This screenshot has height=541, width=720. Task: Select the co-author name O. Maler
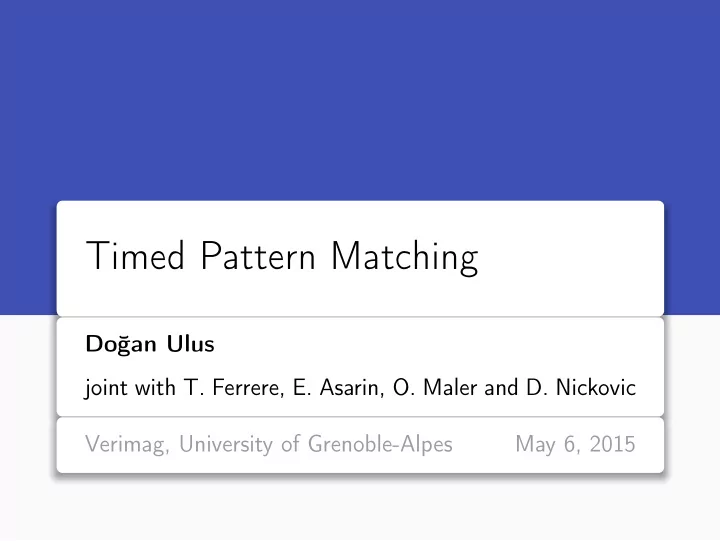pyautogui.click(x=435, y=388)
